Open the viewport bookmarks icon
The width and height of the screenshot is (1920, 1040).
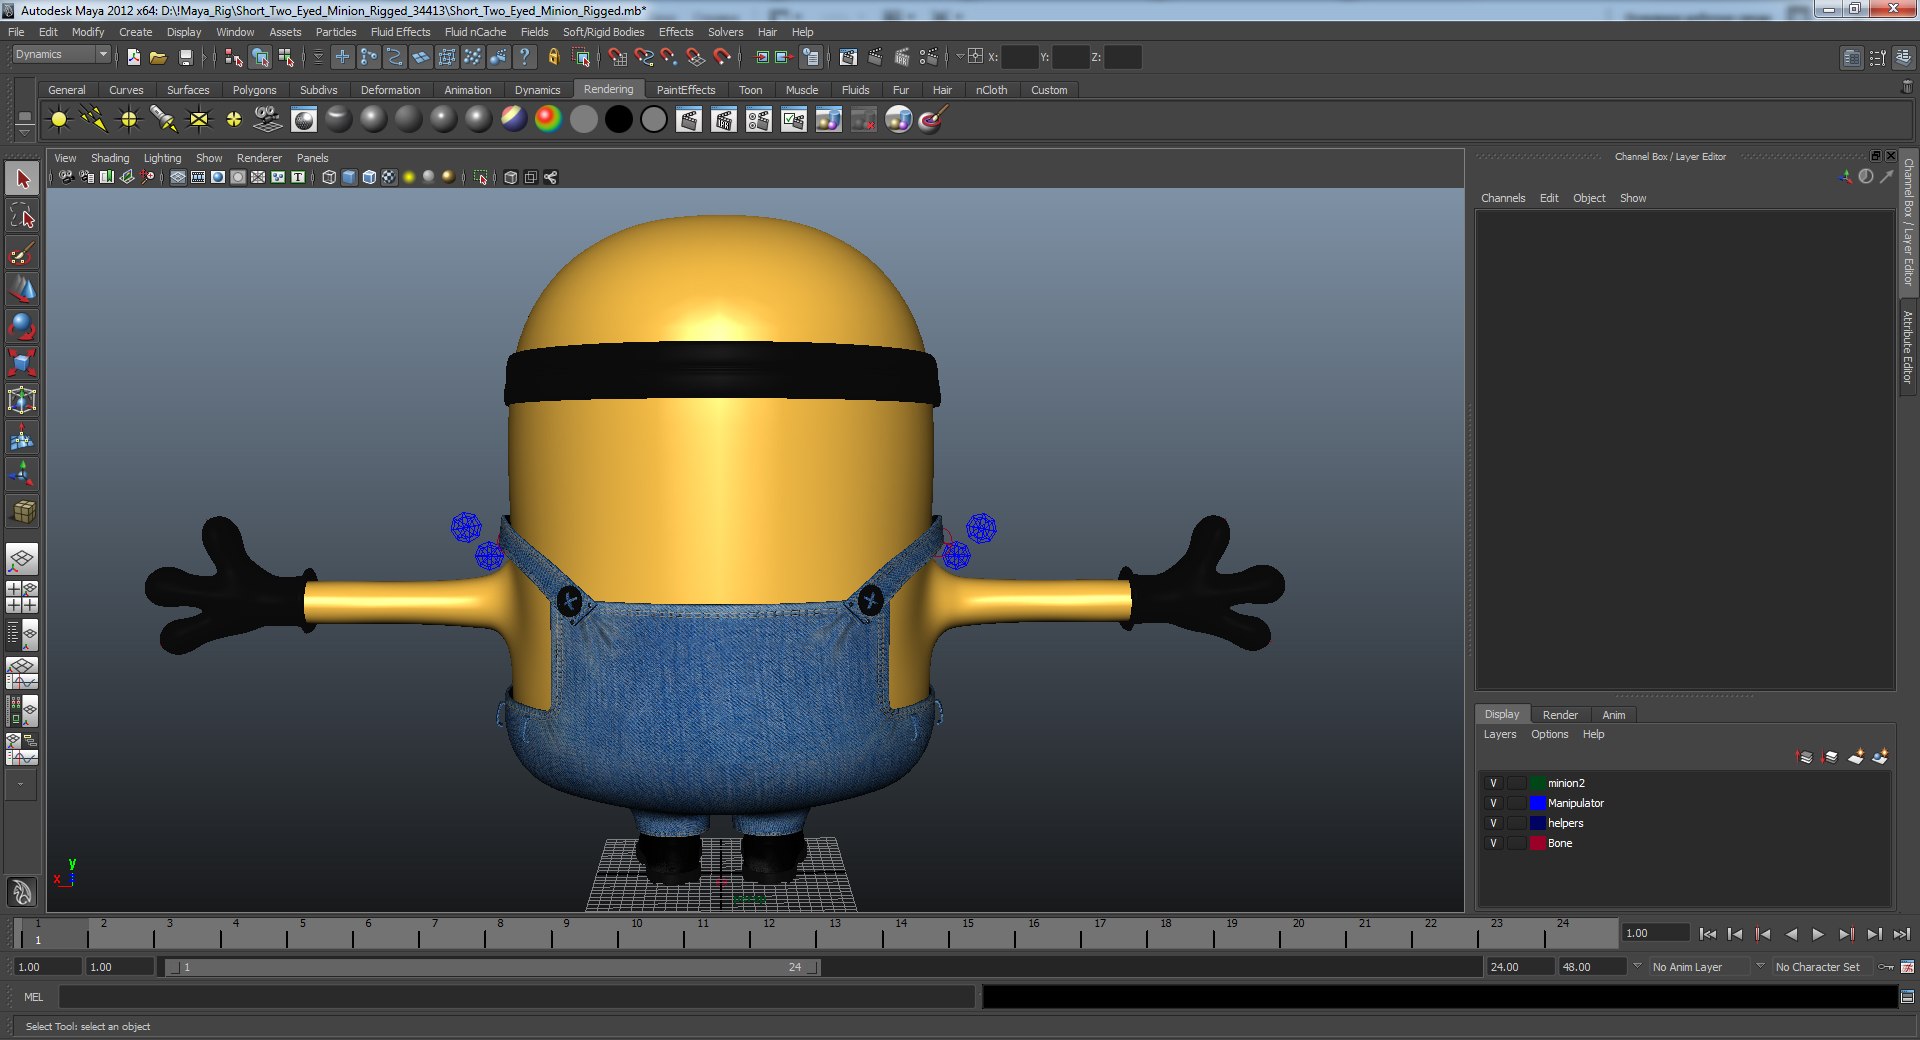[106, 177]
